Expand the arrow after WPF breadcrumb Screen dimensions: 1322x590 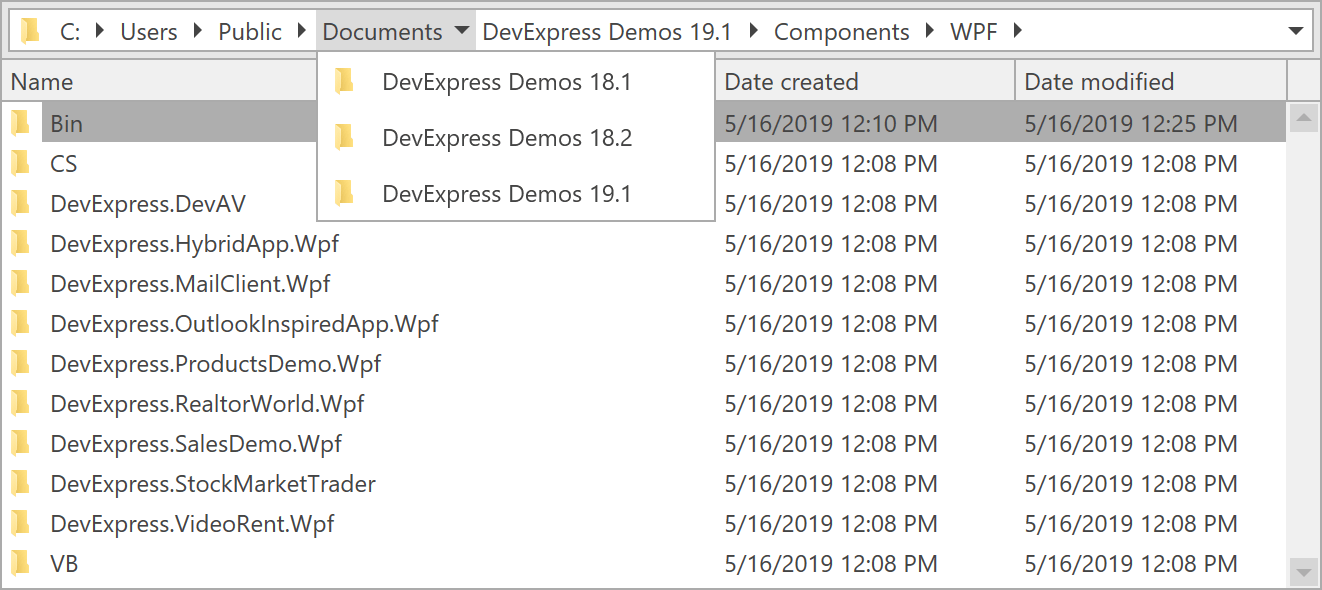(x=1018, y=32)
